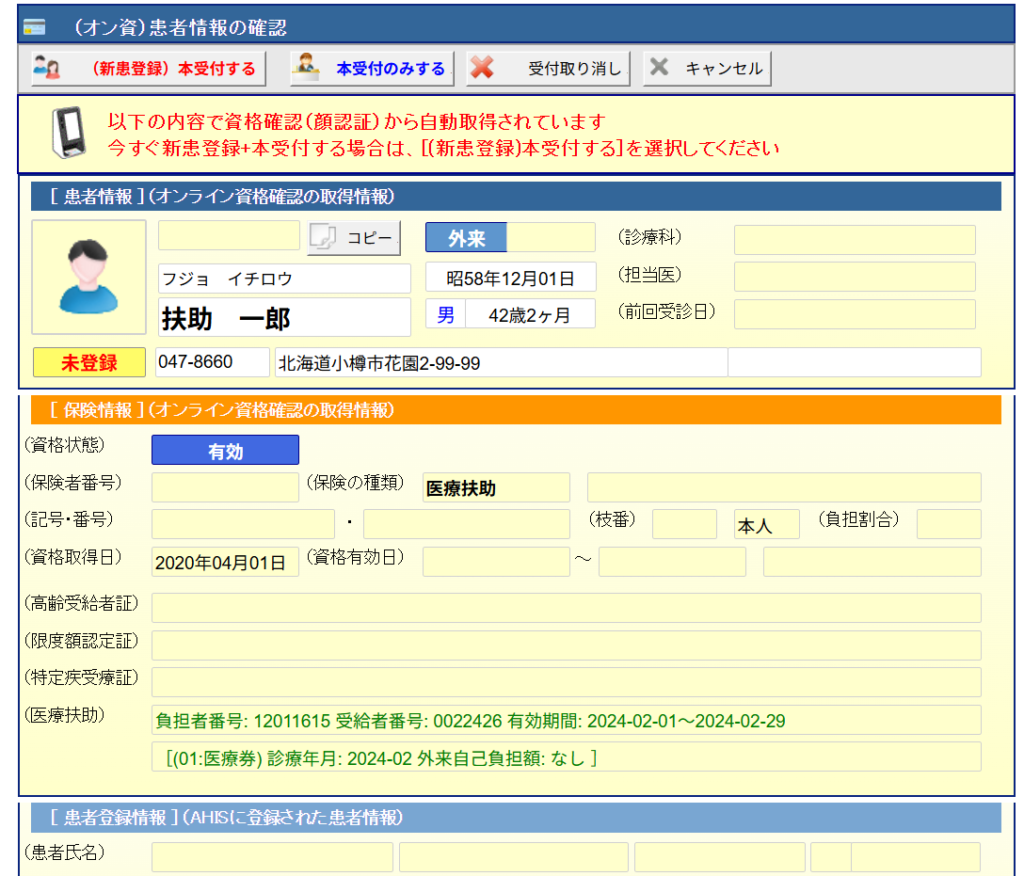Click the blue 有効 qualification status badge

point(225,451)
